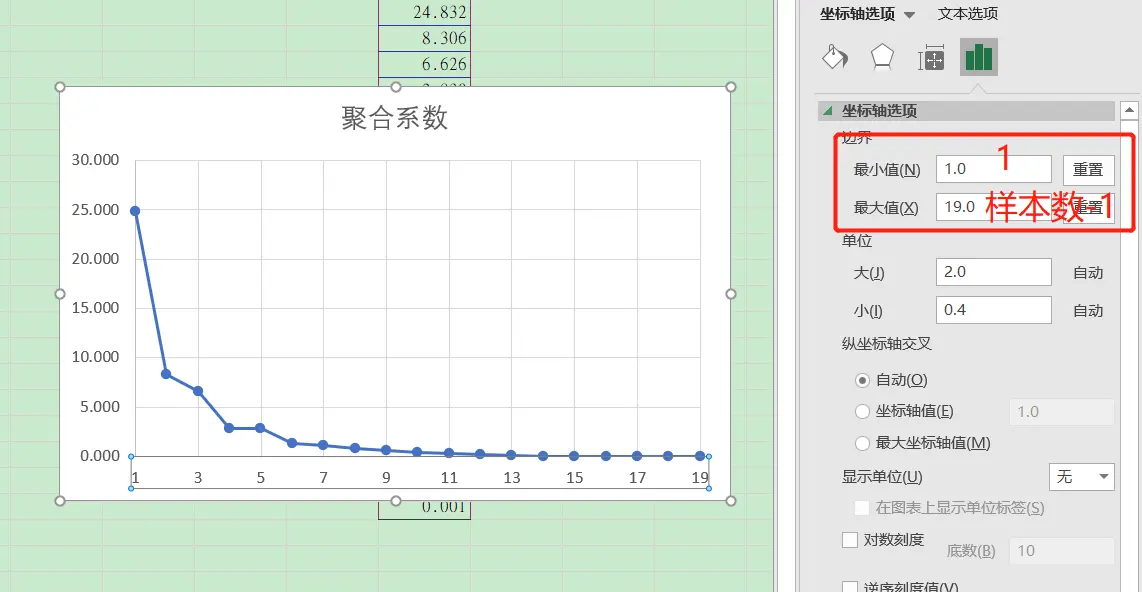
Task: Enable the 对数刻度 checkbox
Action: pyautogui.click(x=850, y=540)
